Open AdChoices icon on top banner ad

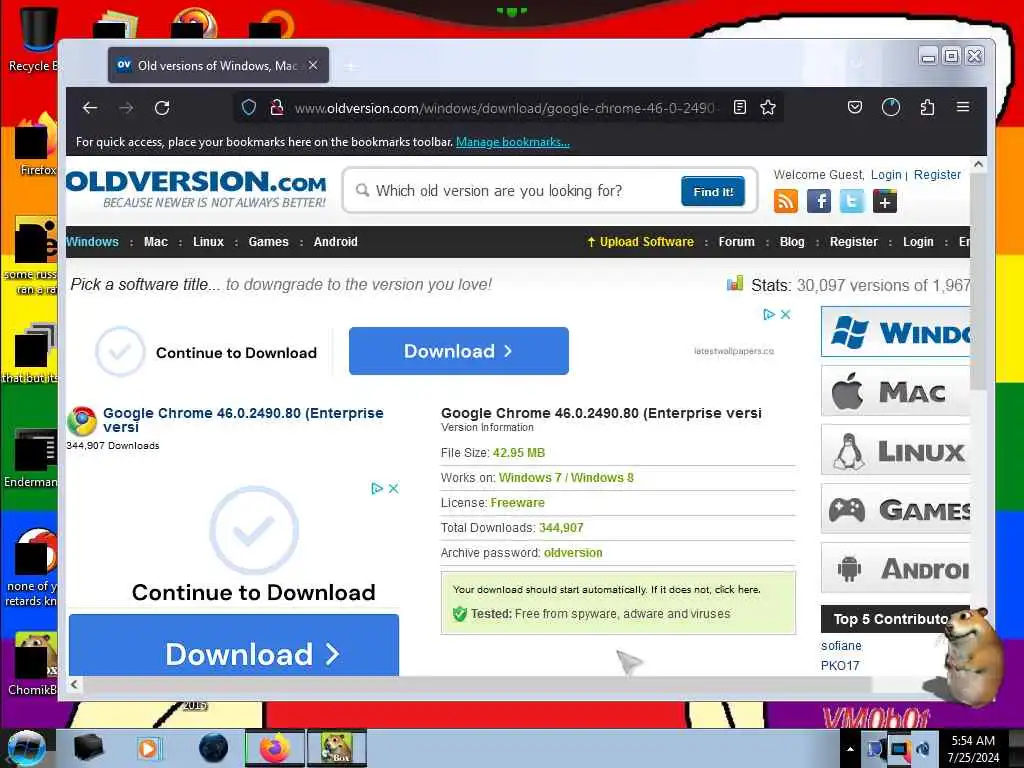pyautogui.click(x=769, y=315)
